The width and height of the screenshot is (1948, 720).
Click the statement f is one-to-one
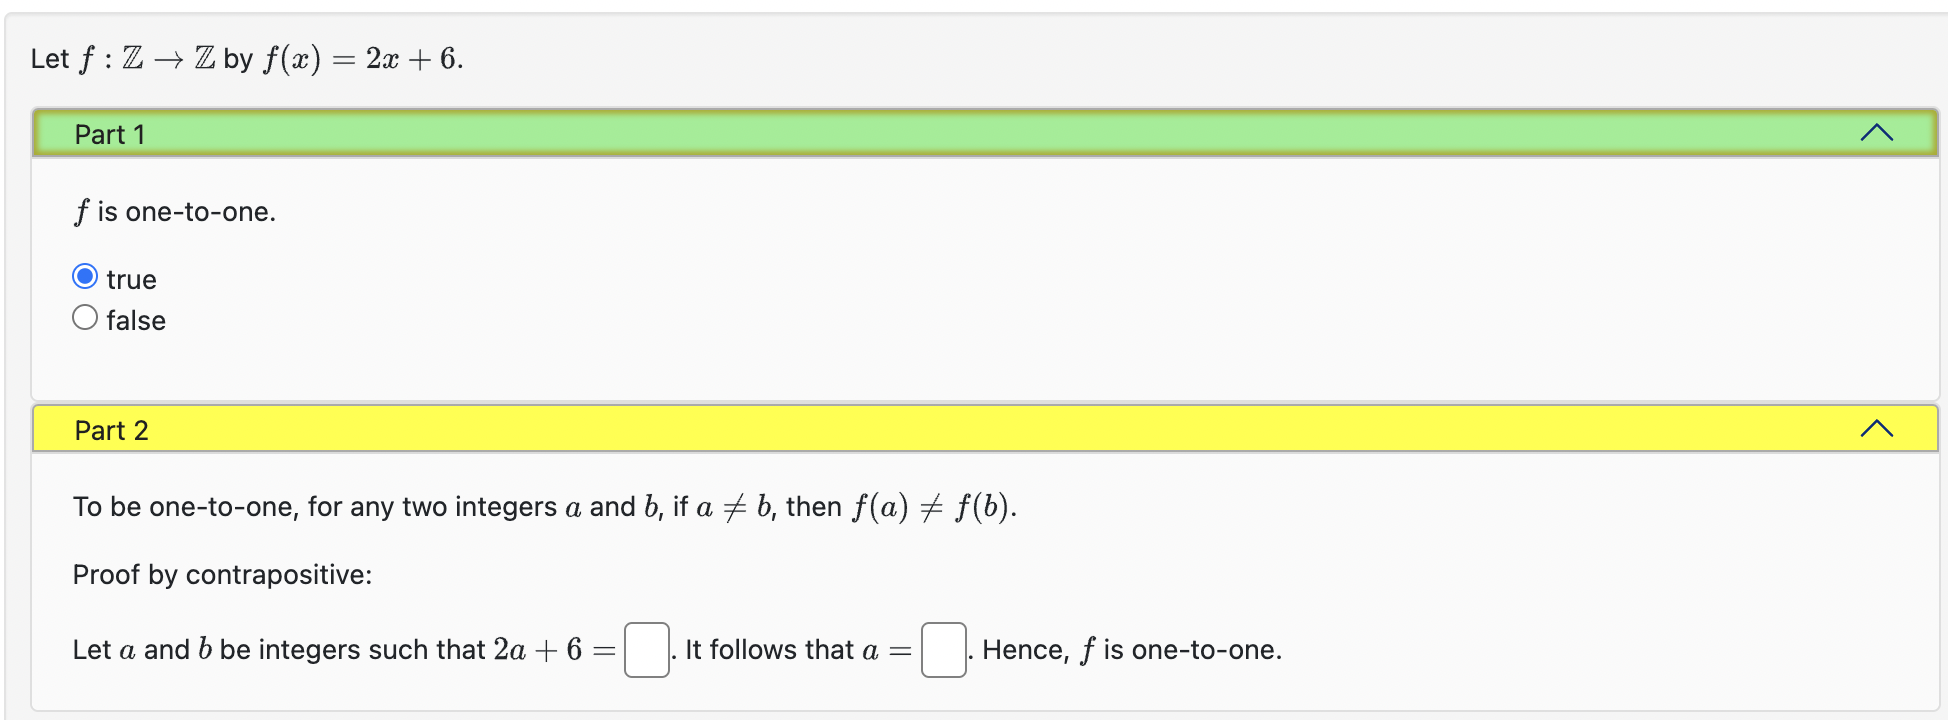(x=175, y=211)
